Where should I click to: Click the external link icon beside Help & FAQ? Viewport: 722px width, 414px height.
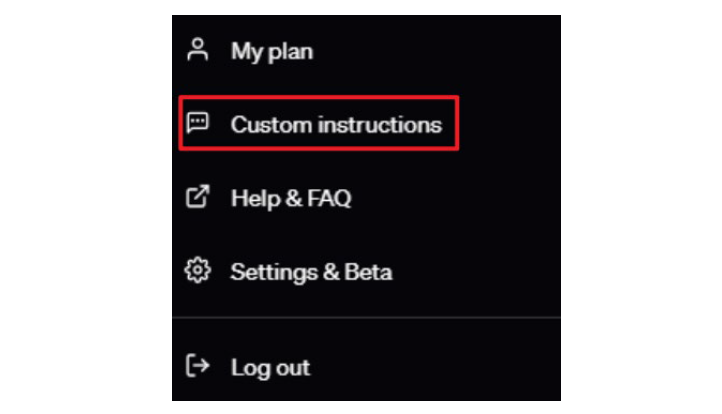(198, 197)
